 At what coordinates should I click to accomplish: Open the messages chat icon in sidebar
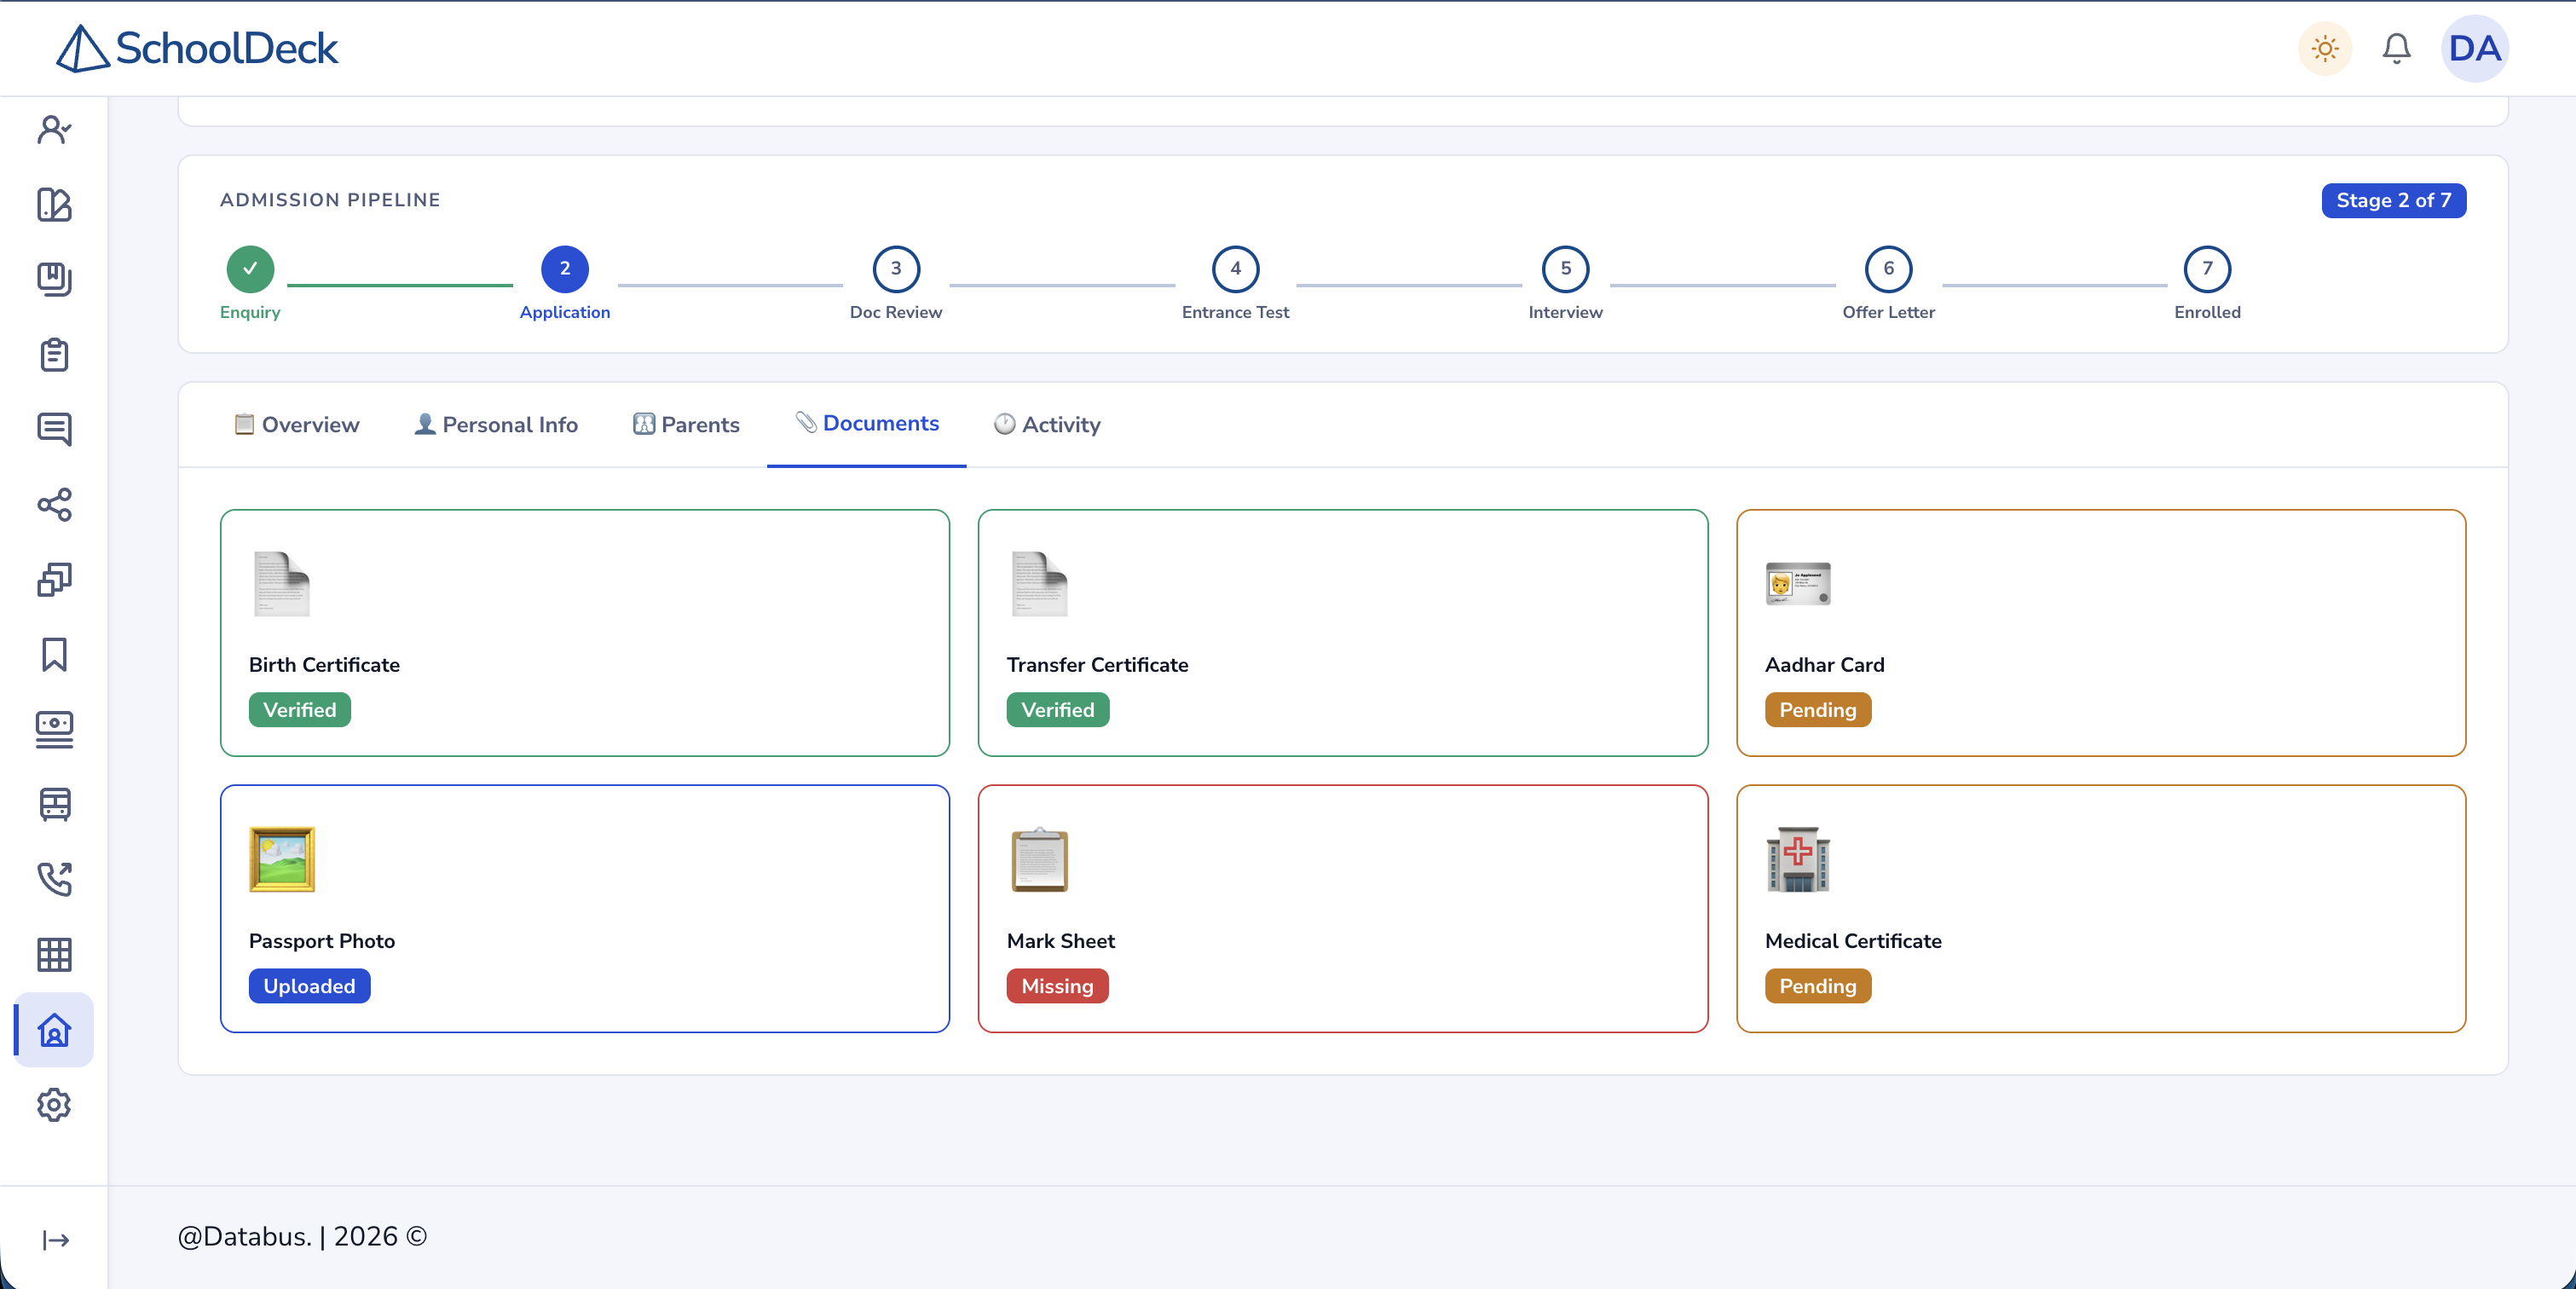(x=53, y=430)
